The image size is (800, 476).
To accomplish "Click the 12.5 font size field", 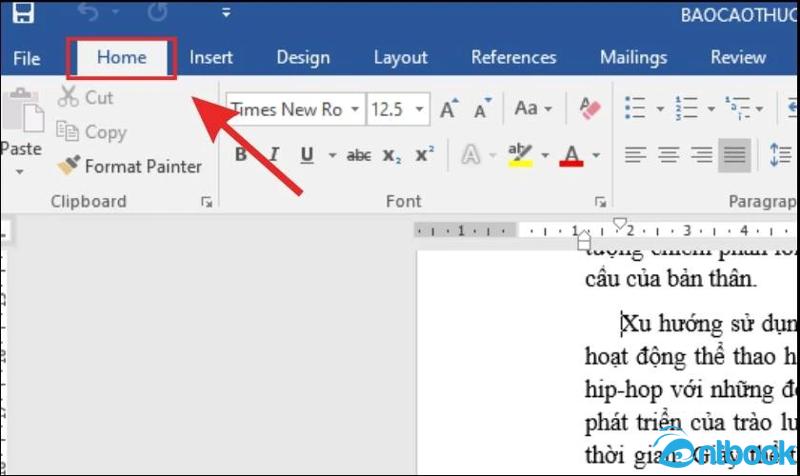I will click(x=387, y=109).
